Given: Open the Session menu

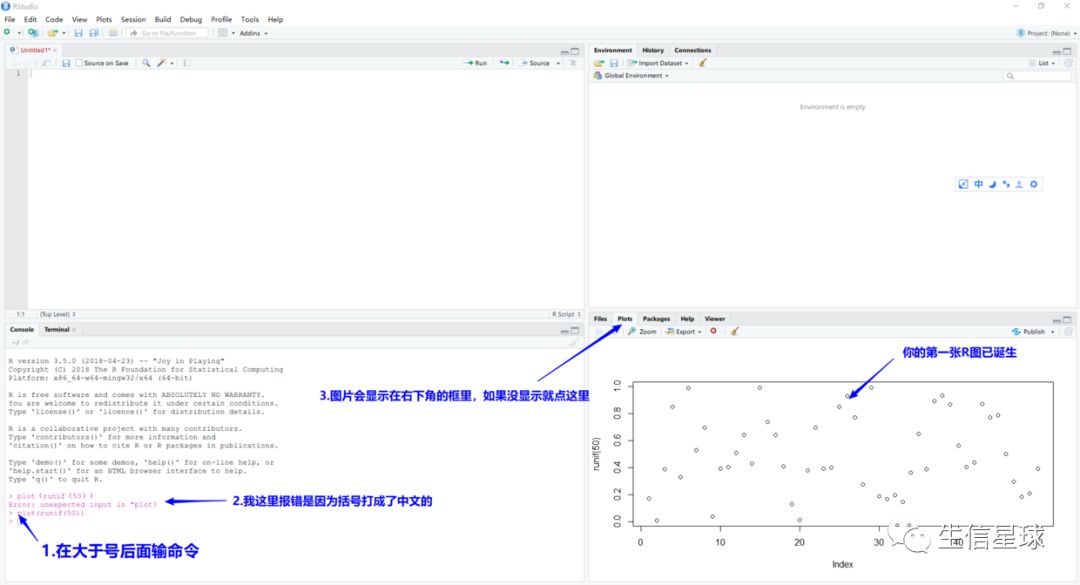Looking at the screenshot, I should point(133,19).
